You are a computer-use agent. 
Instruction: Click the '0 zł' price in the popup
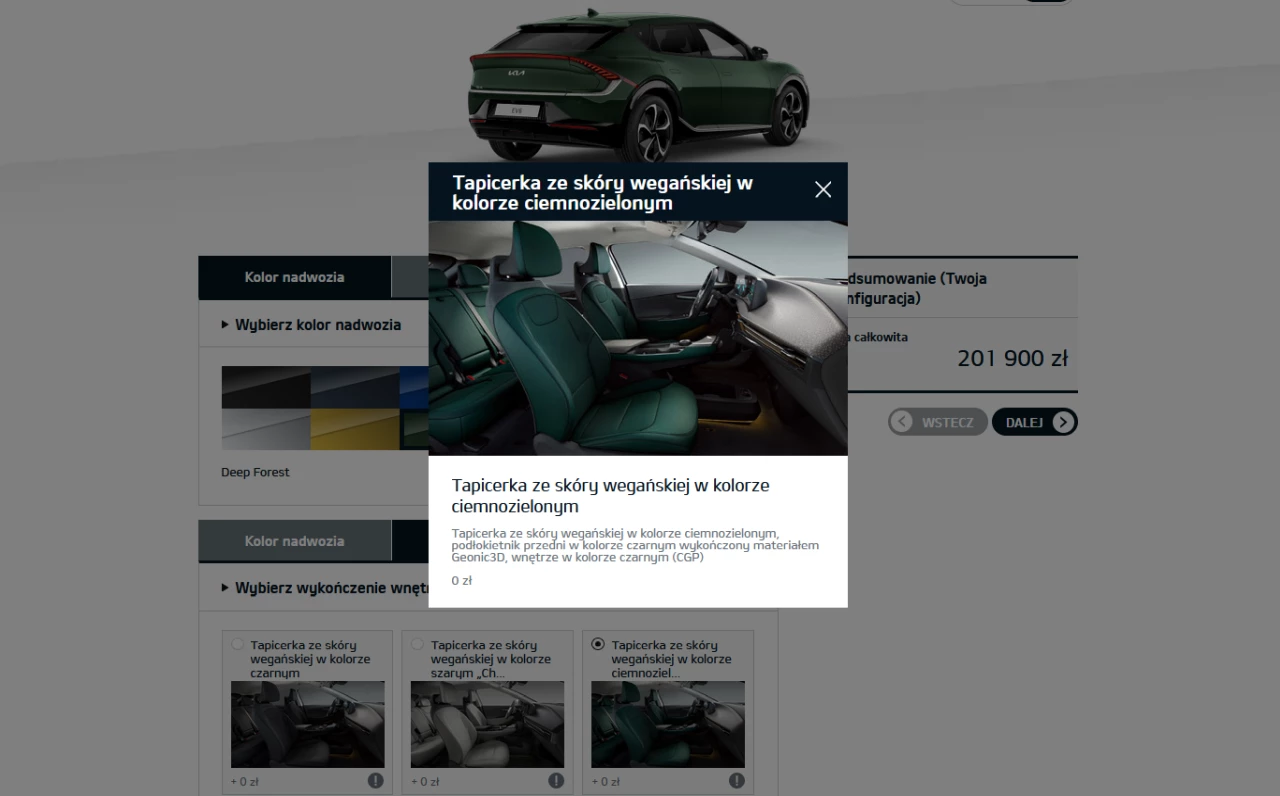pyautogui.click(x=461, y=581)
